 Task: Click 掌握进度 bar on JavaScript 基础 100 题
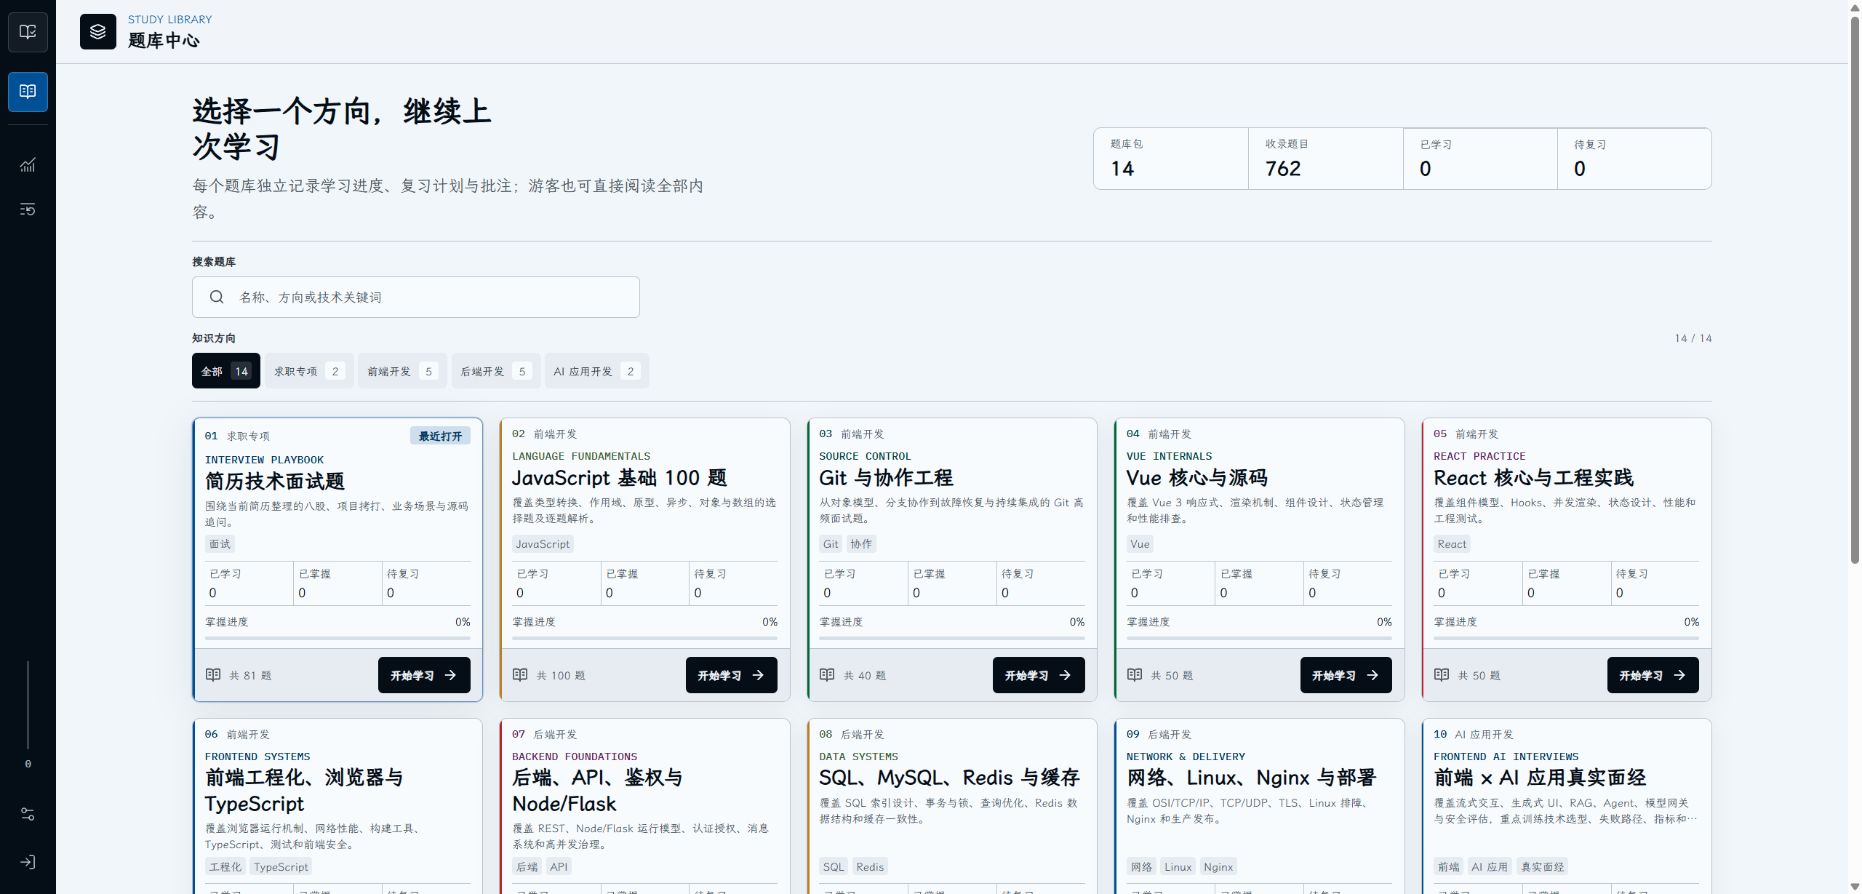(645, 638)
